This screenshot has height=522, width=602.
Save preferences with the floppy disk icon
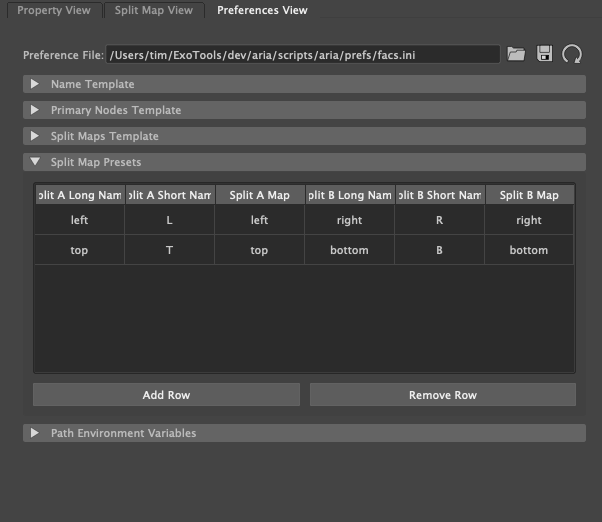[x=544, y=54]
